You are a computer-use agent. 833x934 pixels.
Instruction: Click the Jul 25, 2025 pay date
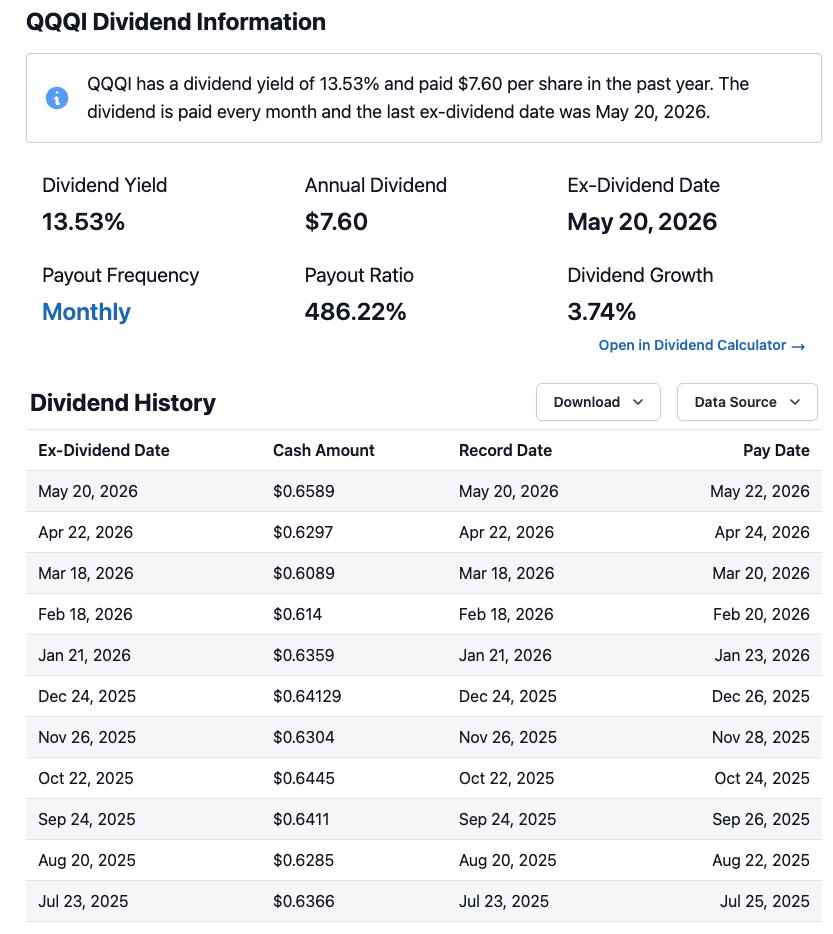coord(764,902)
